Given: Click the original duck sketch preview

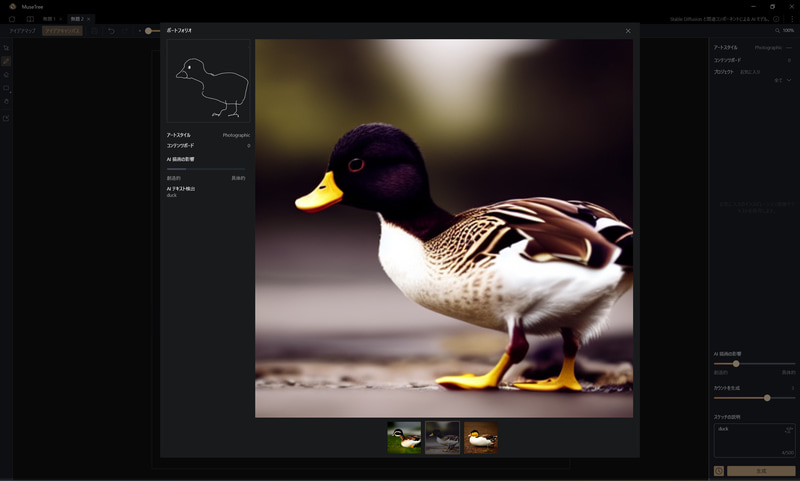Looking at the screenshot, I should click(208, 81).
